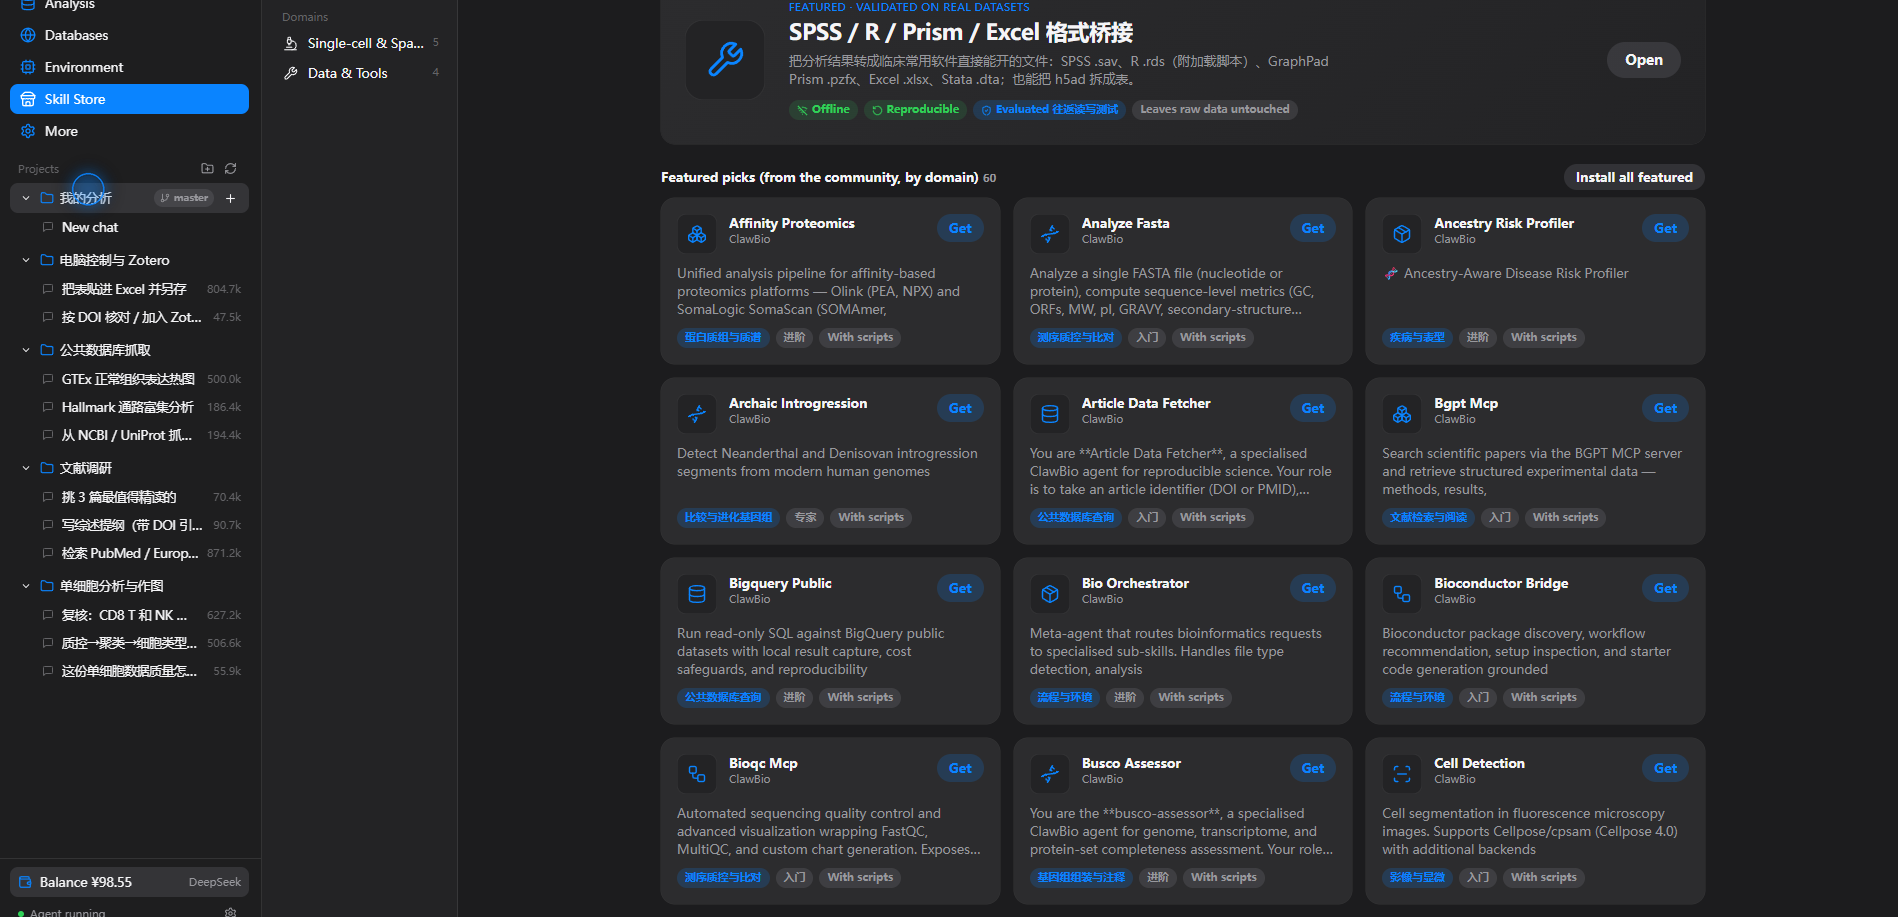1898x917 pixels.
Task: Collapse the 文献调研 project chevron
Action: click(26, 468)
